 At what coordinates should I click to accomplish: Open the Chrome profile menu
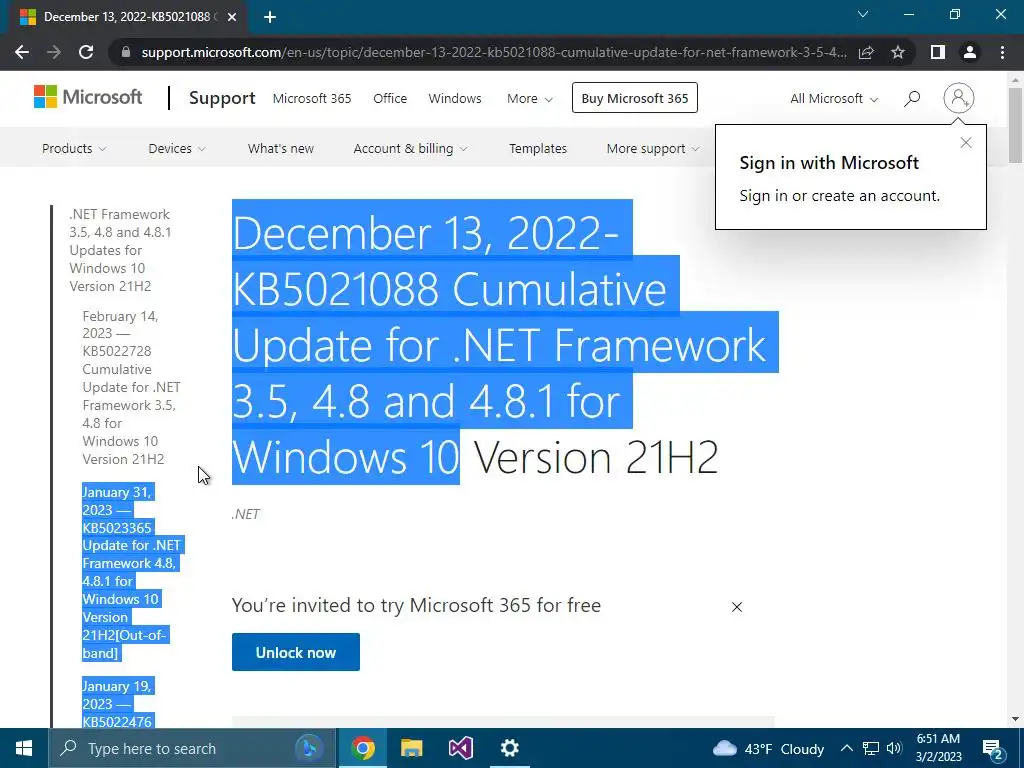click(970, 52)
